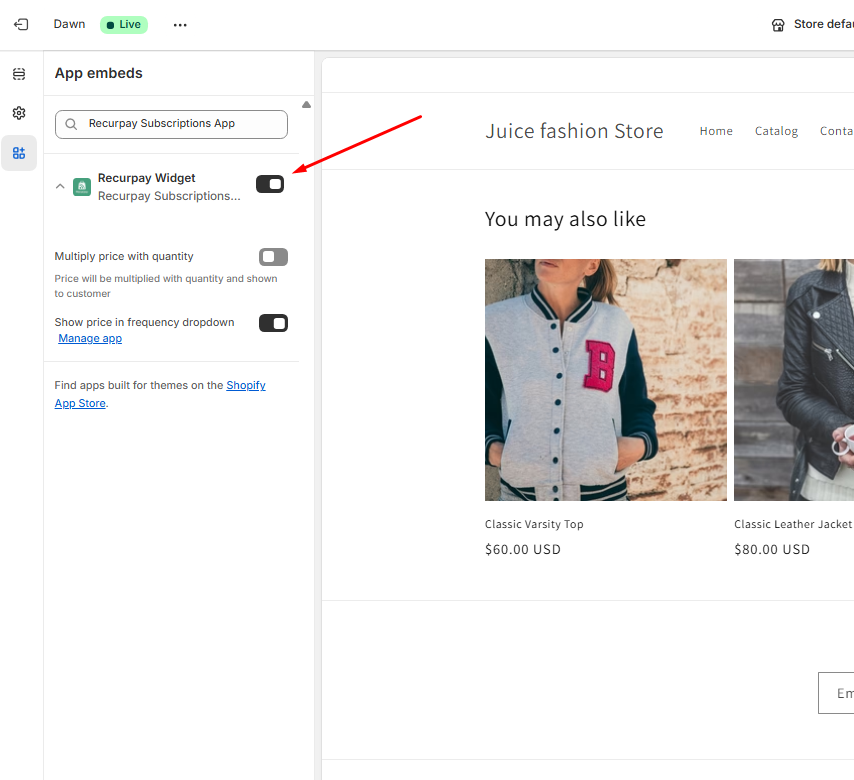Disable Show price in frequency dropdown
Image resolution: width=854 pixels, height=780 pixels.
click(273, 323)
